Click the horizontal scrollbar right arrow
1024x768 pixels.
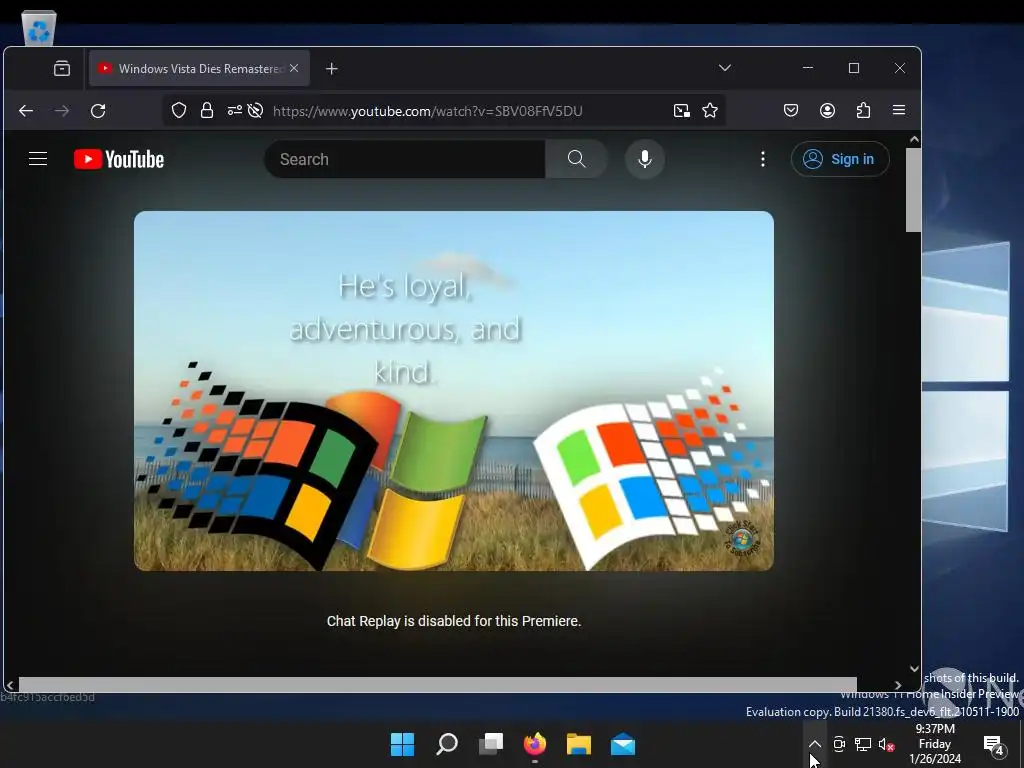pyautogui.click(x=899, y=685)
